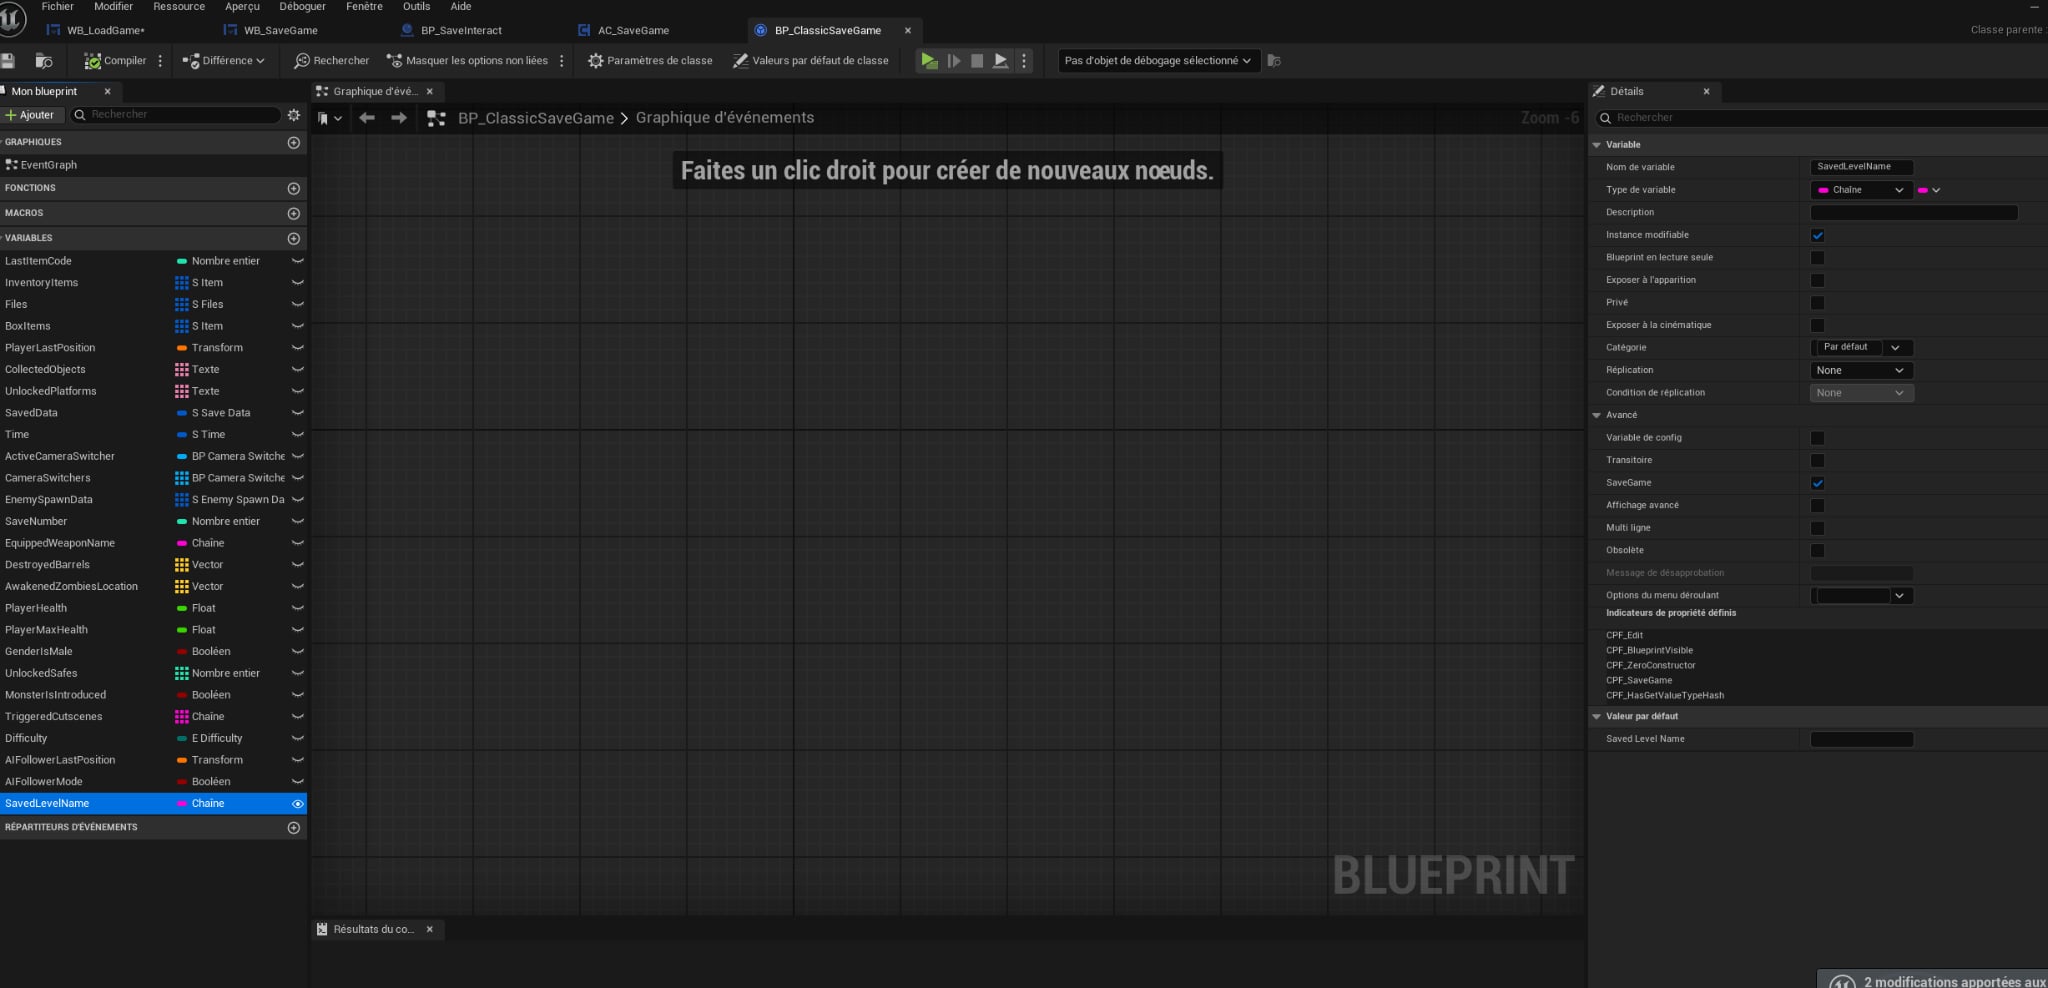Click the back arrow in graph navigation
Screen dimensions: 2048x988
(367, 118)
